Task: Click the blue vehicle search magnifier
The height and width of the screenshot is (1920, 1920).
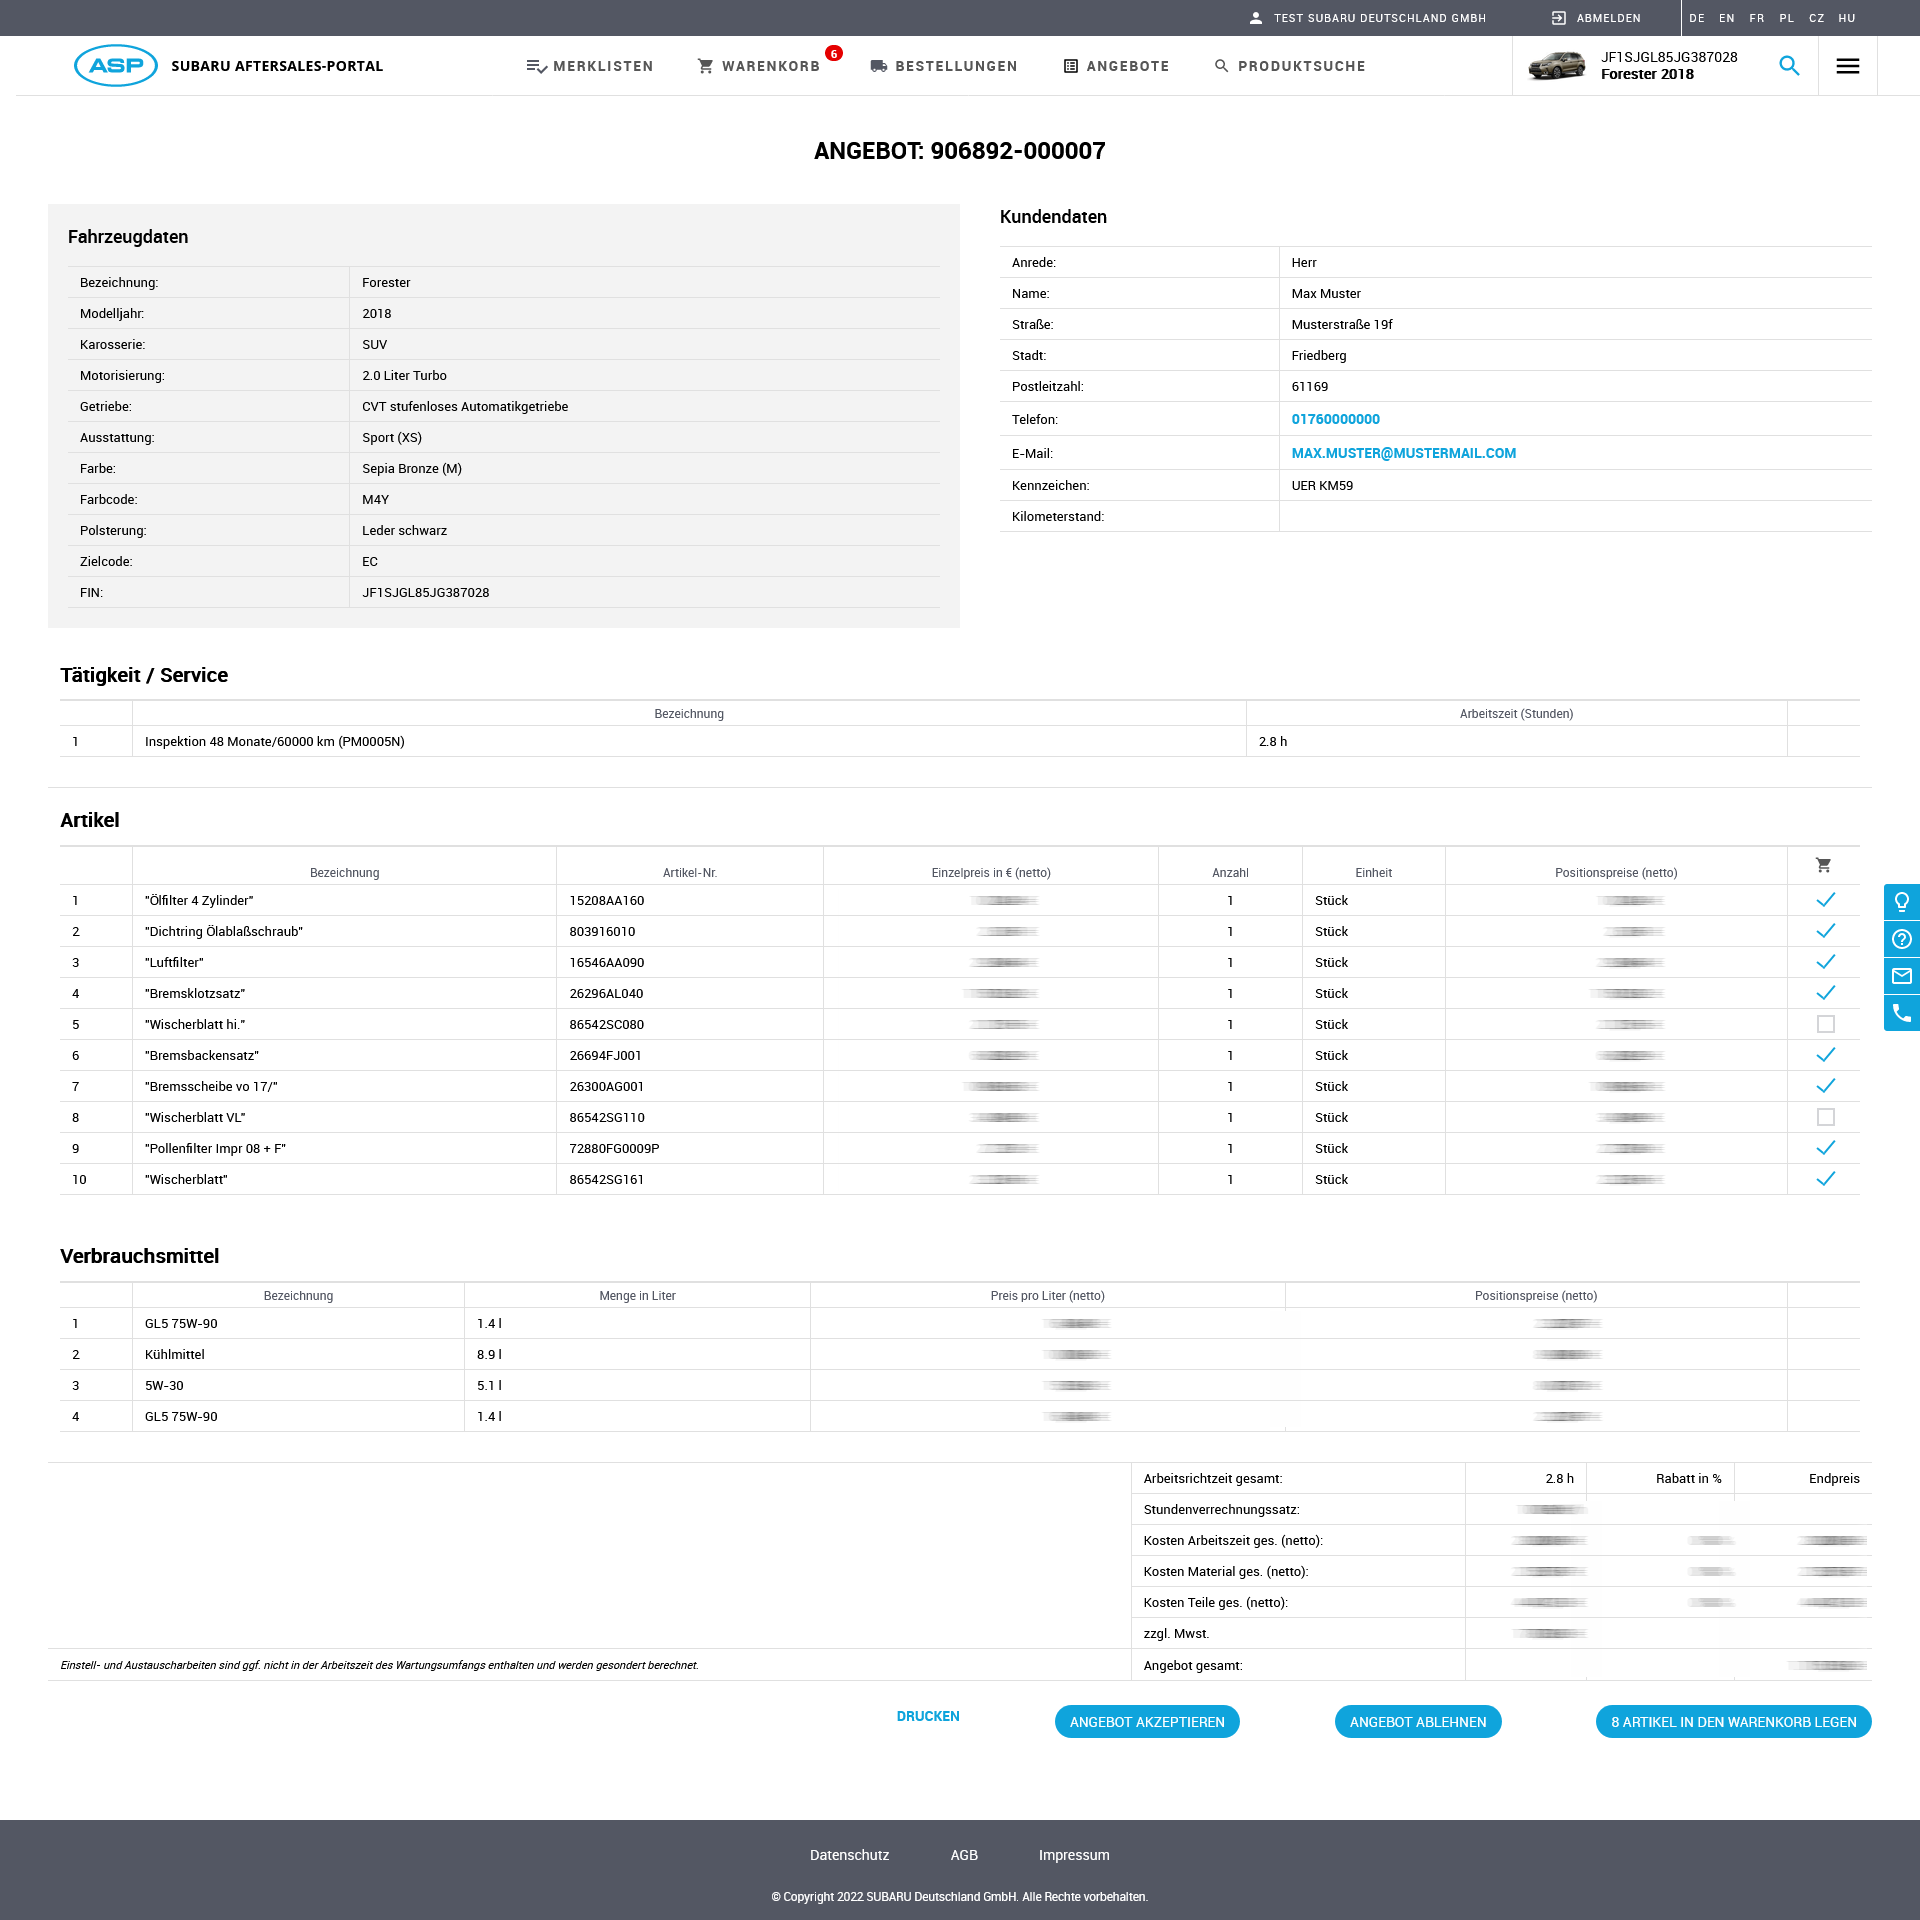Action: (1789, 66)
